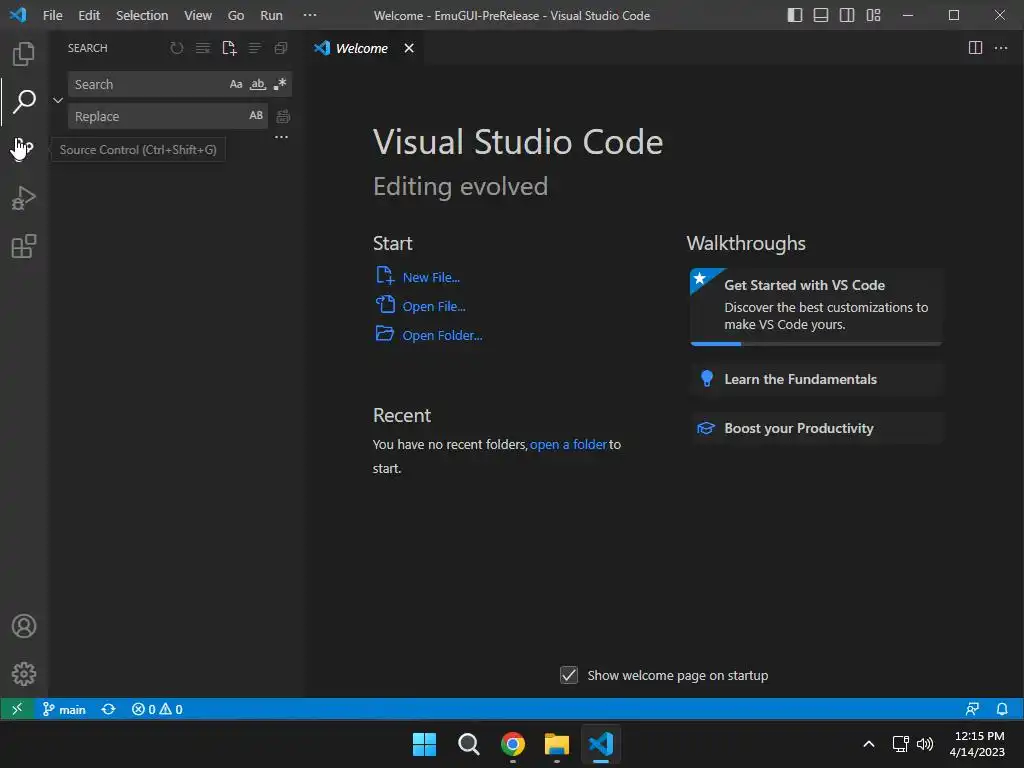
Task: Click the Feedback status bar icon
Action: tap(972, 709)
